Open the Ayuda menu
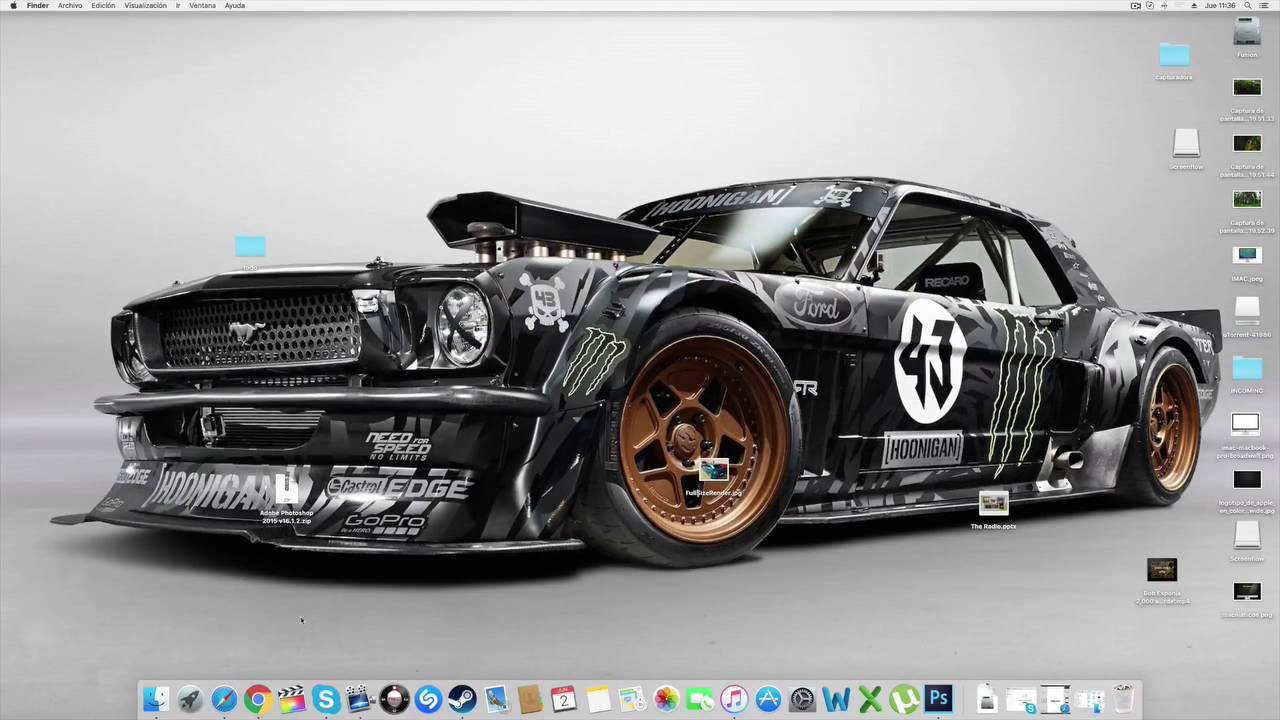Image resolution: width=1280 pixels, height=720 pixels. coord(235,6)
